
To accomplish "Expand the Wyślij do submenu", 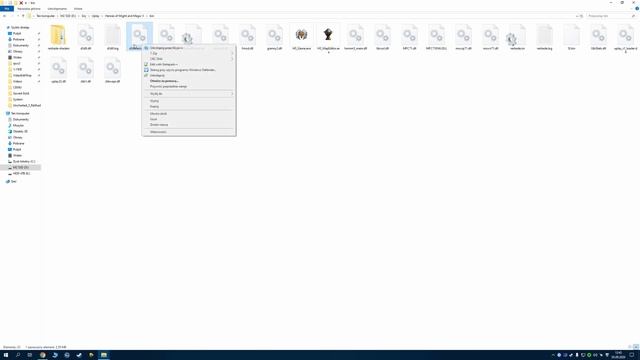I will (189, 93).
